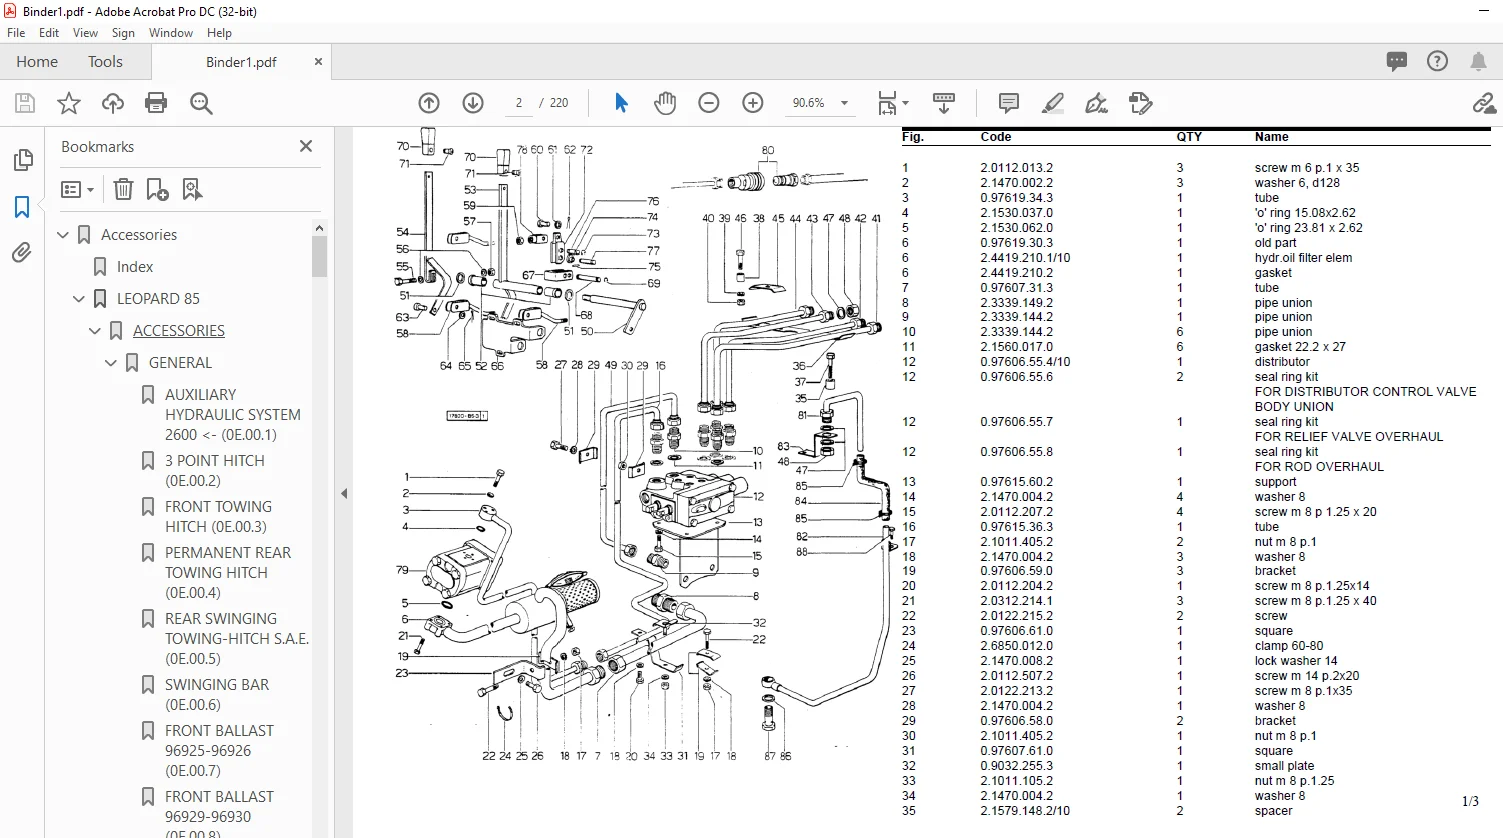This screenshot has height=838, width=1503.
Task: Open the File menu
Action: click(x=16, y=33)
